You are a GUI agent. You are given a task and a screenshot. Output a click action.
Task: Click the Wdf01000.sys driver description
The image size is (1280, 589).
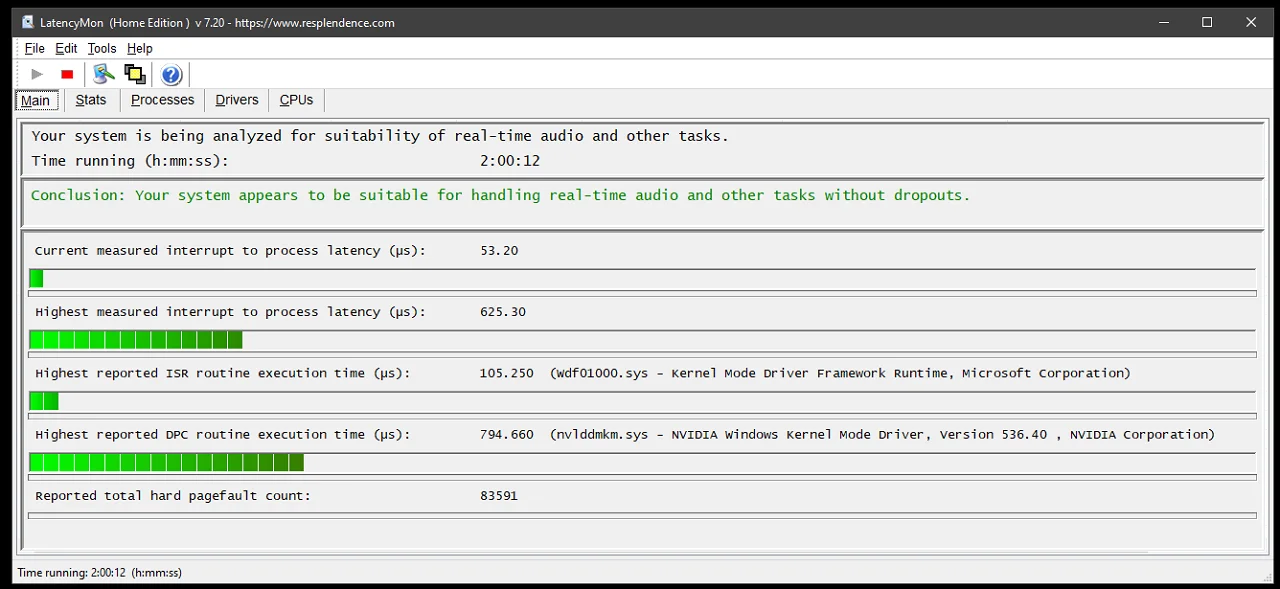click(x=840, y=373)
